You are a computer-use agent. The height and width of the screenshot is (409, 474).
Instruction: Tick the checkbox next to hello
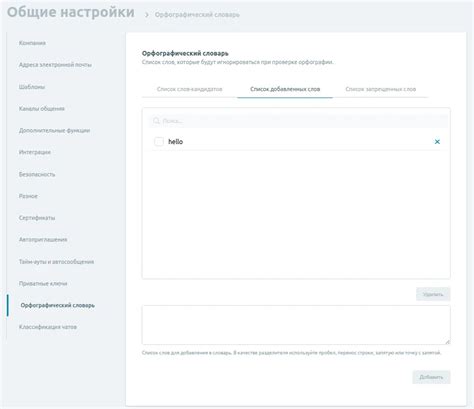pos(159,142)
